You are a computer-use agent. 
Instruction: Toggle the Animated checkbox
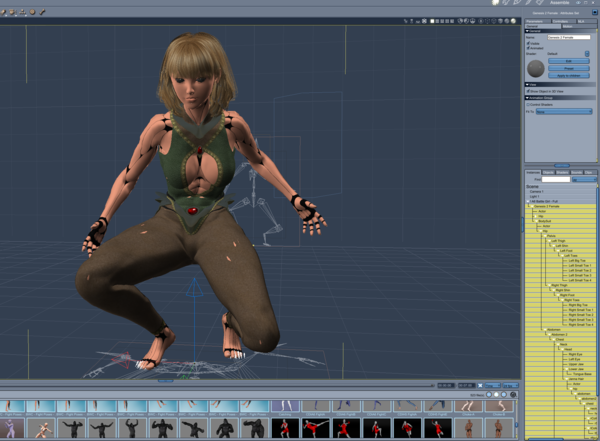(x=528, y=48)
